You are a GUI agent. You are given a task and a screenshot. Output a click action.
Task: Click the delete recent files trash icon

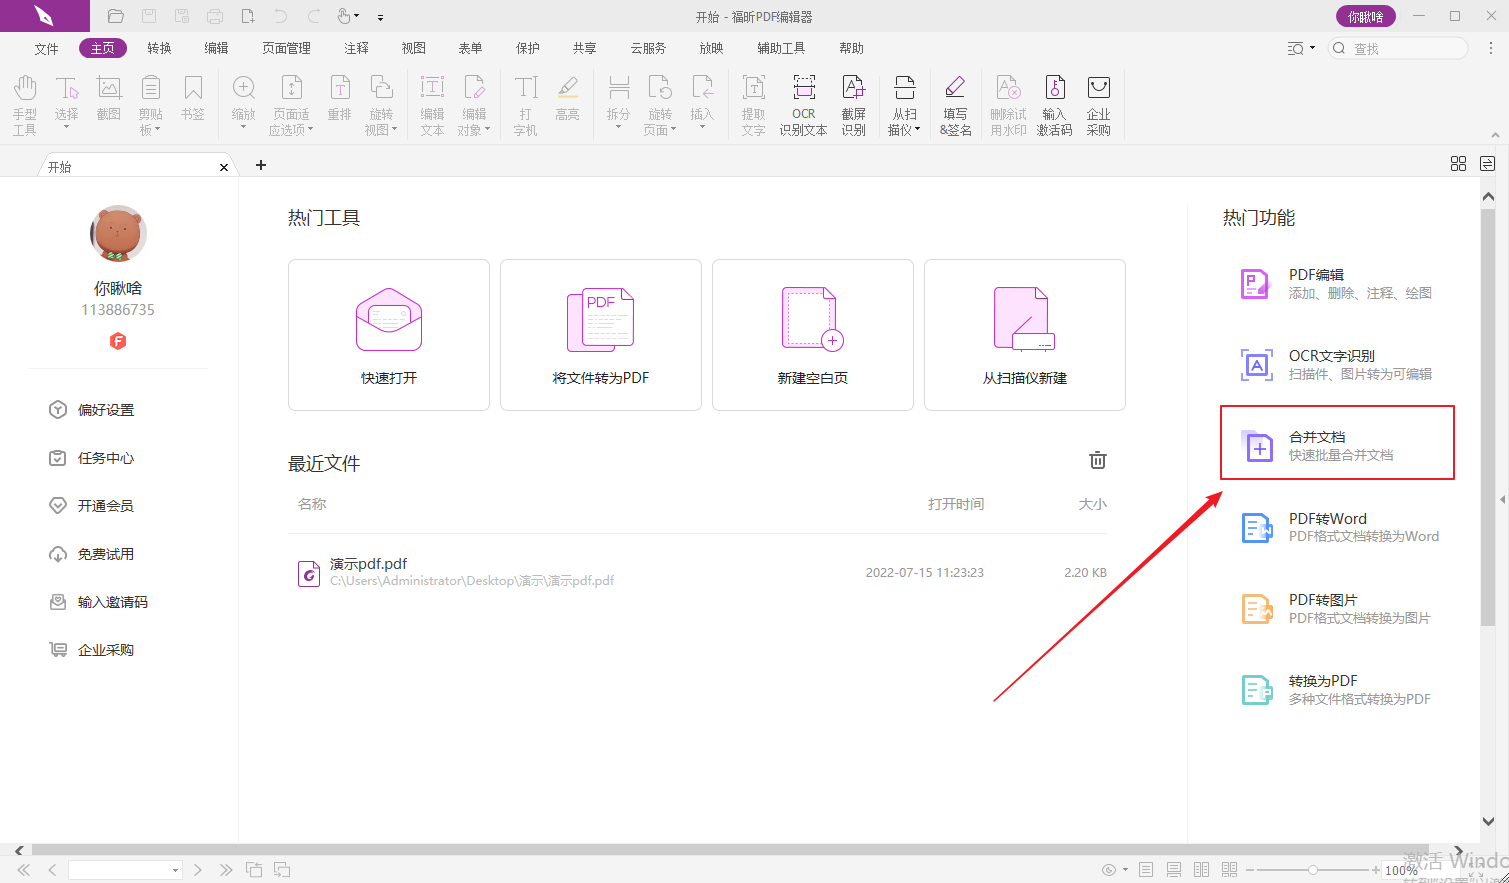pos(1098,460)
